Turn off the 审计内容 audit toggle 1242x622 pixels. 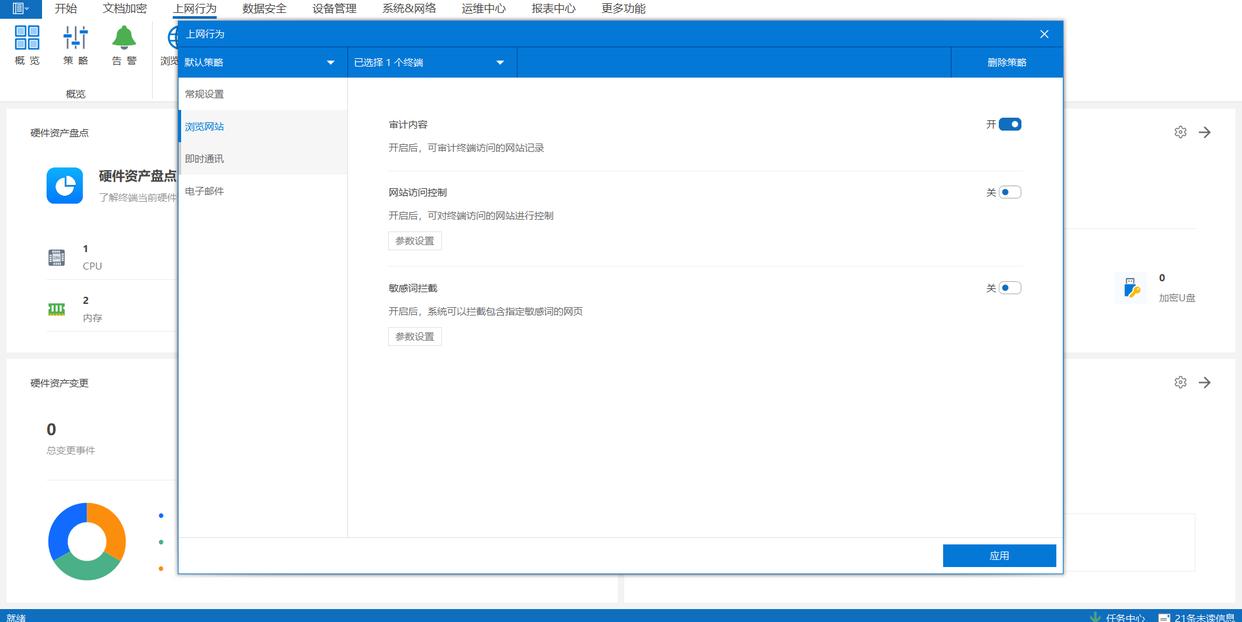1010,125
